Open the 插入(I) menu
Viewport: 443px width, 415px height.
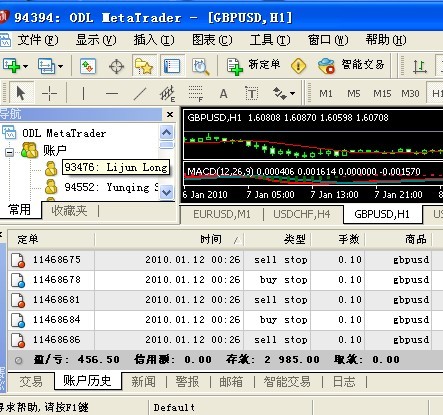click(x=154, y=40)
